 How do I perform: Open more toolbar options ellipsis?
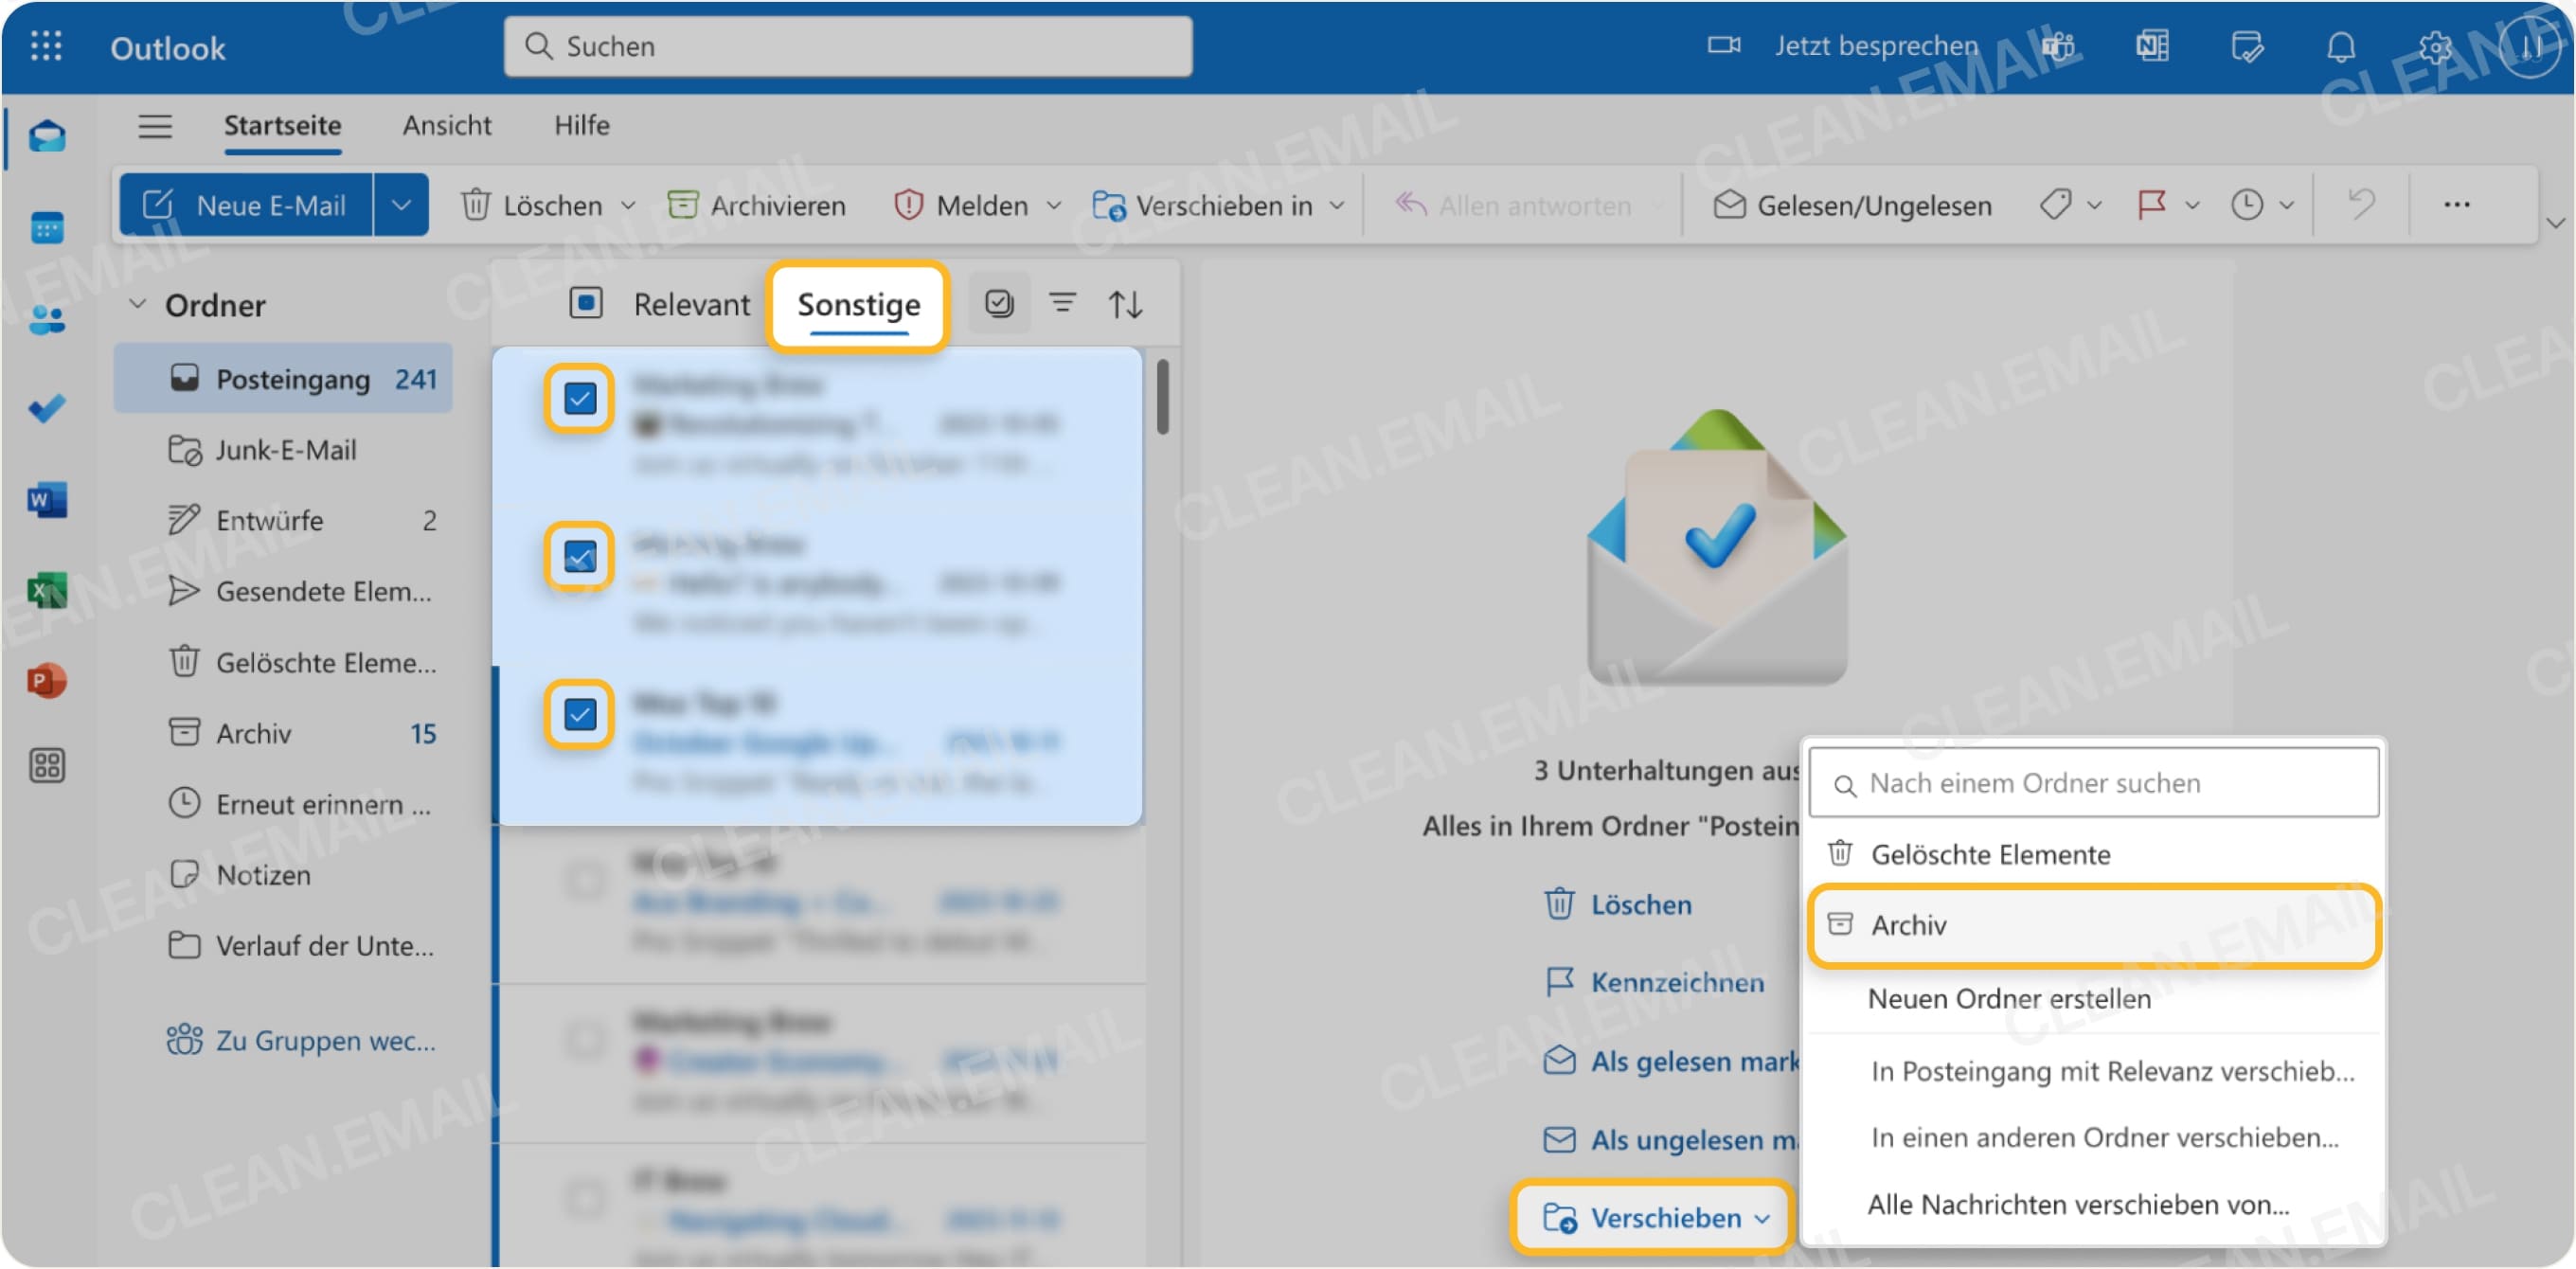[2456, 205]
